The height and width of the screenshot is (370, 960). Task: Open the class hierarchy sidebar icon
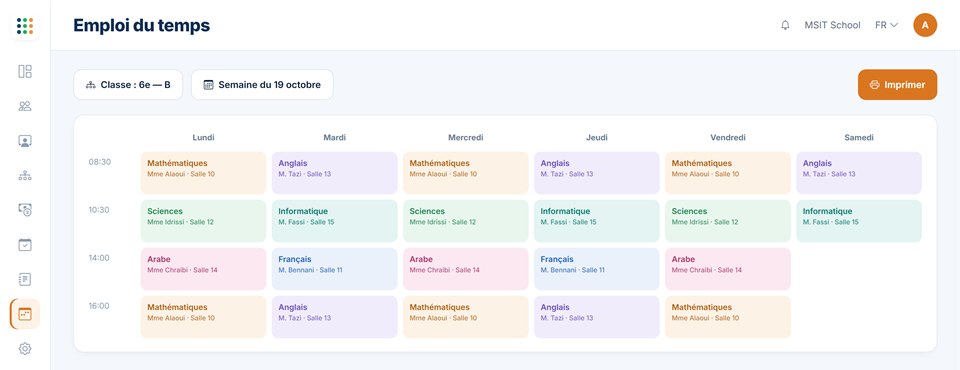[x=25, y=176]
